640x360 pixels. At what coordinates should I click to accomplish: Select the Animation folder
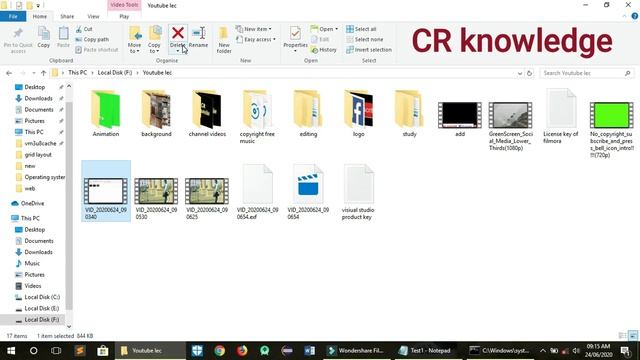coord(106,113)
